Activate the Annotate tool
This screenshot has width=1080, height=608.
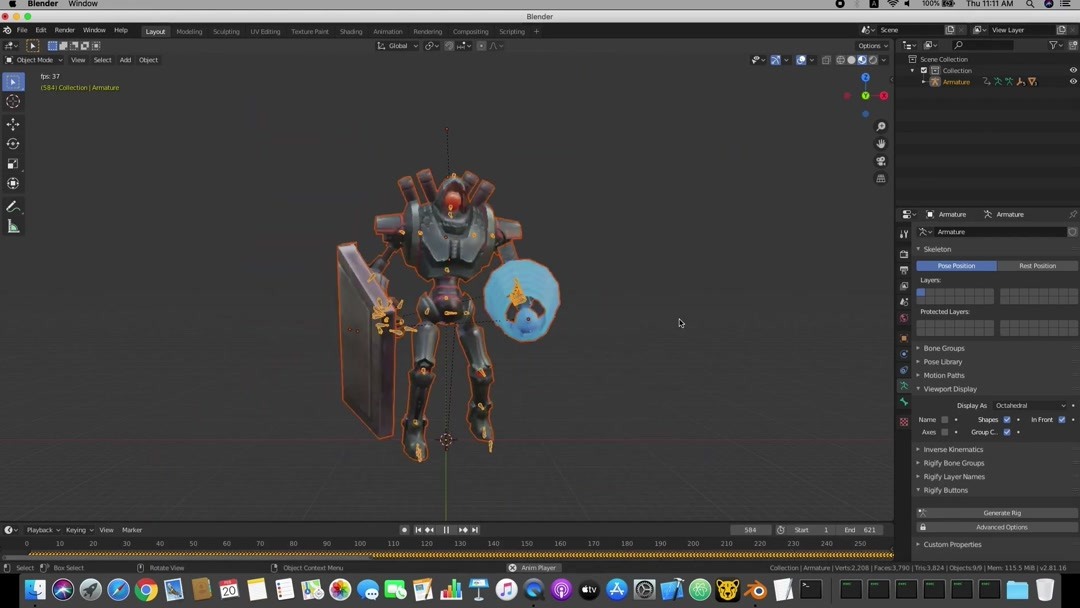13,207
